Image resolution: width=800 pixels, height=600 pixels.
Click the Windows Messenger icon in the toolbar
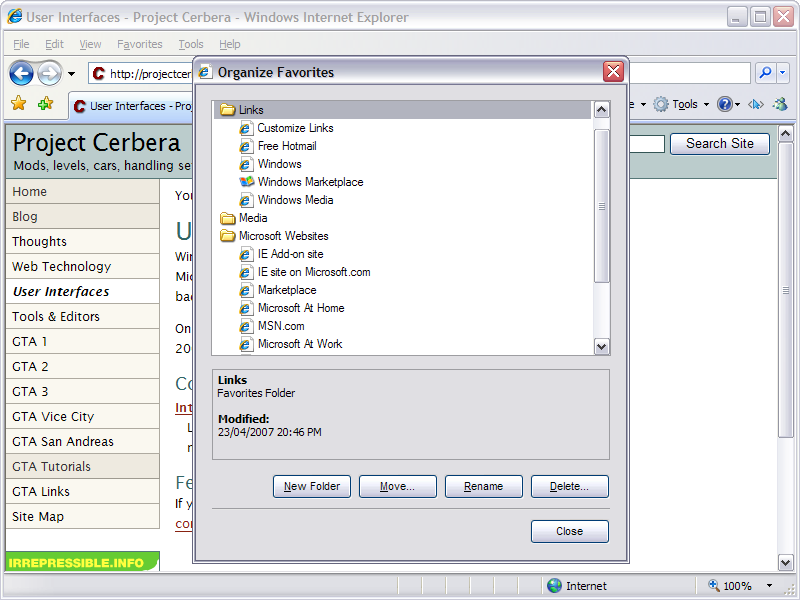[x=779, y=104]
